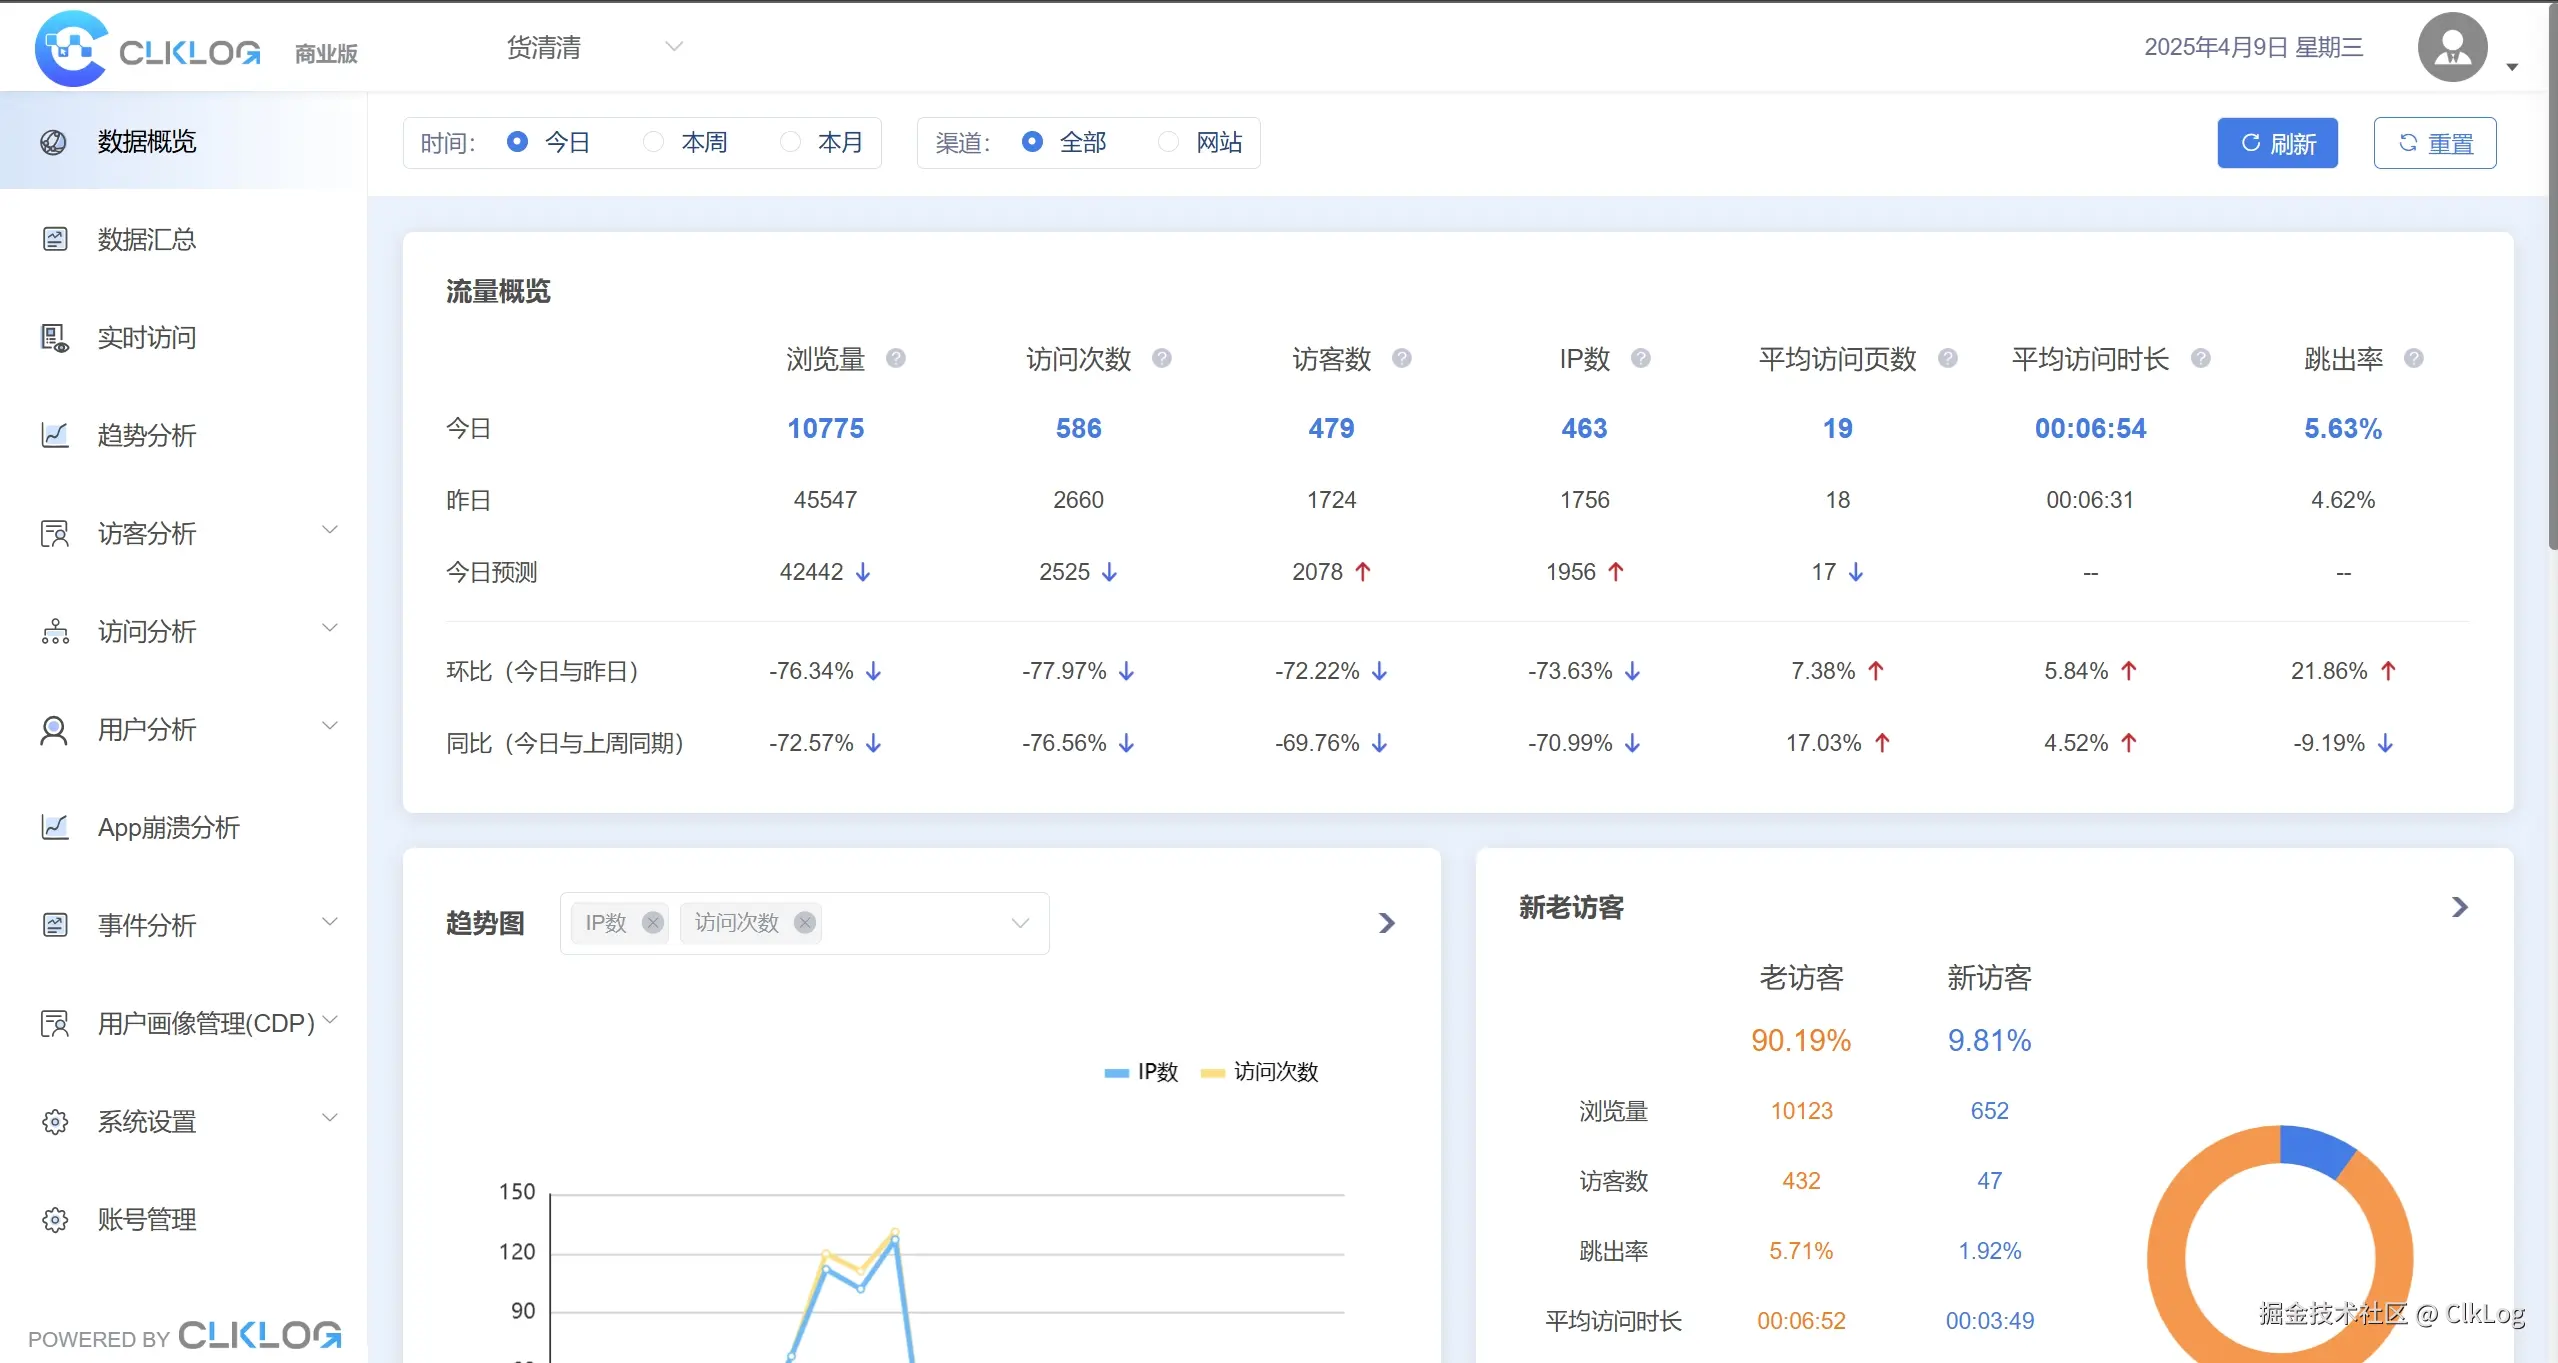2558x1363 pixels.
Task: Open 趋势图 detail arrow icon
Action: tap(1386, 922)
